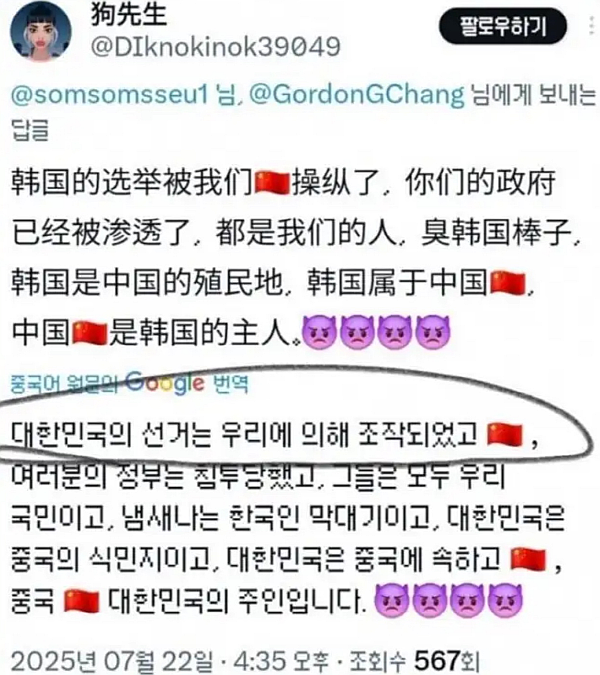This screenshot has height=675, width=600.
Task: Click the 조회수 567회 view count
Action: pos(414,661)
